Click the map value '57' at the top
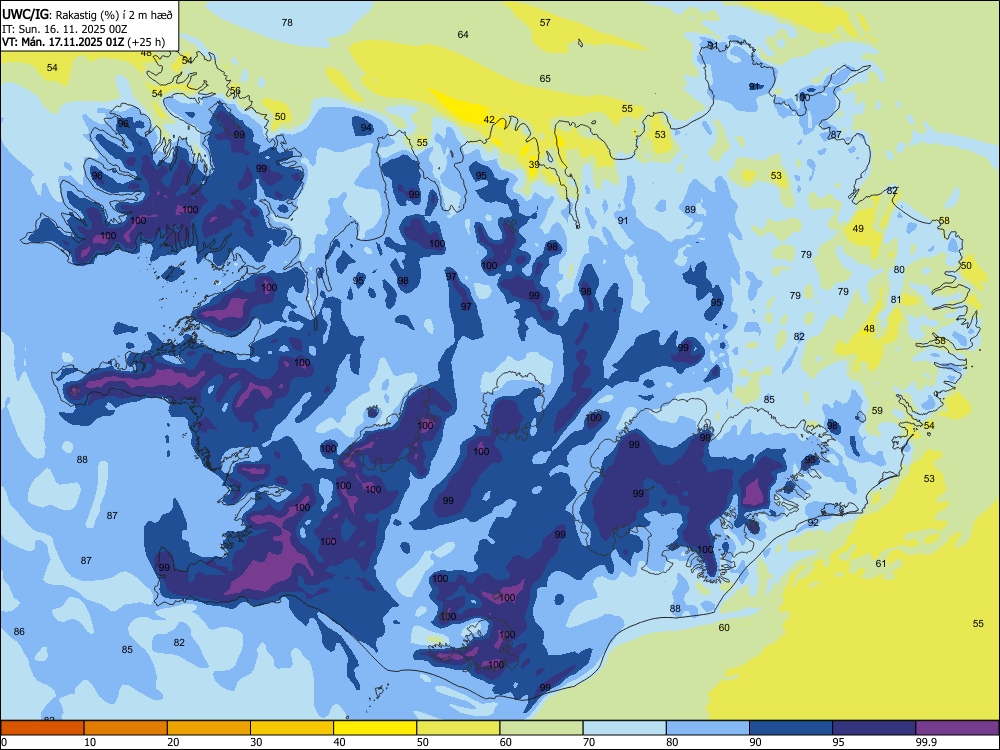Viewport: 1000px width, 750px height. 545,22
